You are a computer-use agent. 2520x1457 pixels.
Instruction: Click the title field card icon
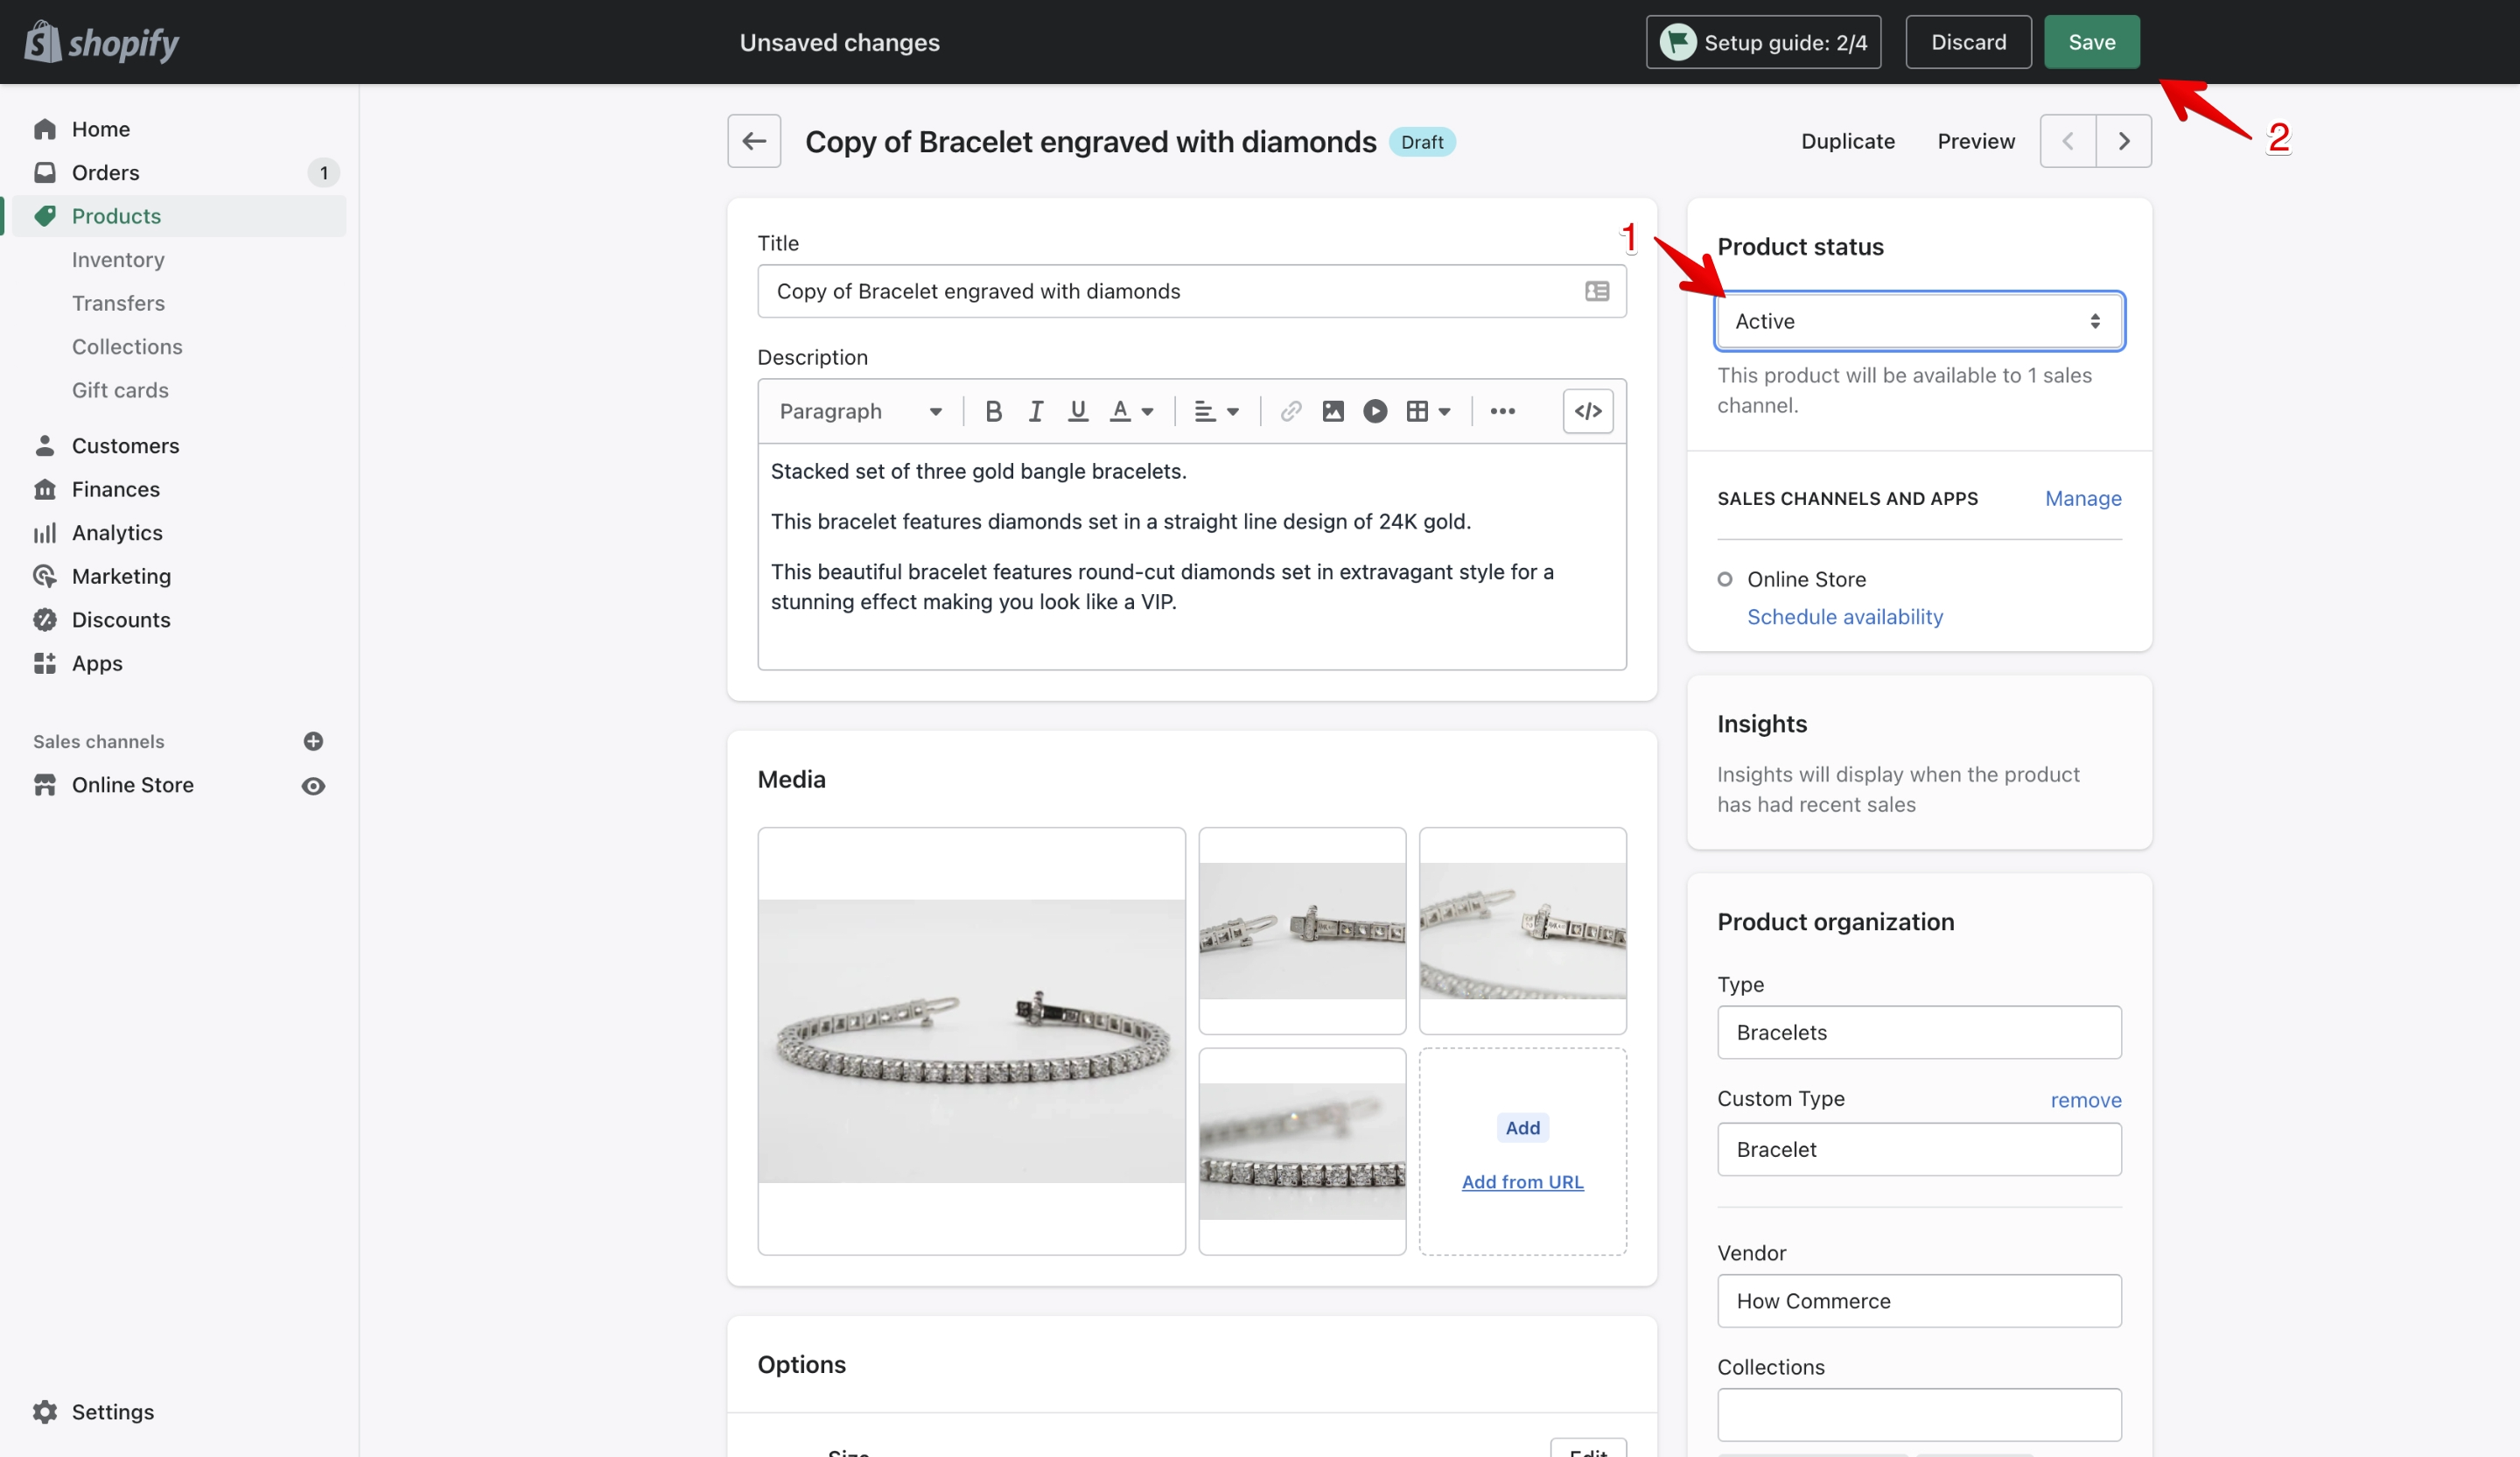[x=1597, y=291]
